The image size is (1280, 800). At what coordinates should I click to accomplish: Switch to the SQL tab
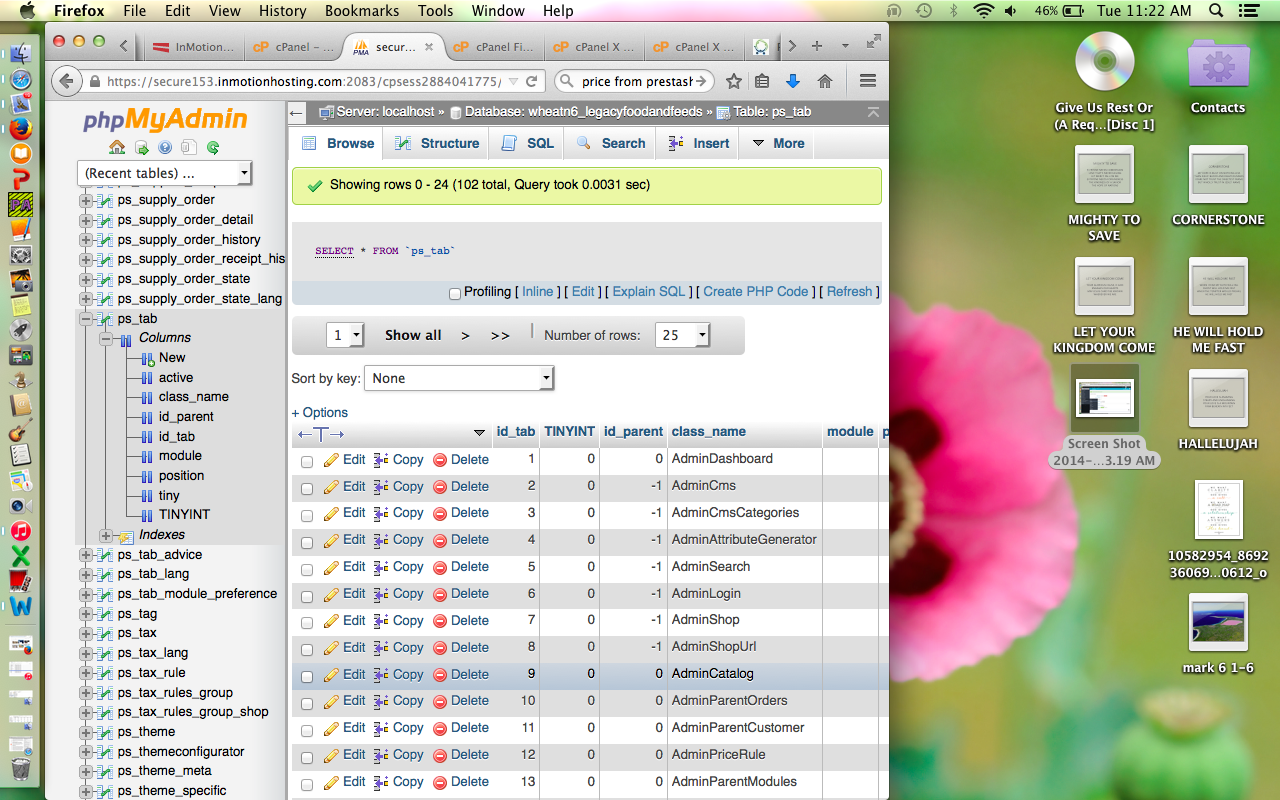click(x=527, y=143)
